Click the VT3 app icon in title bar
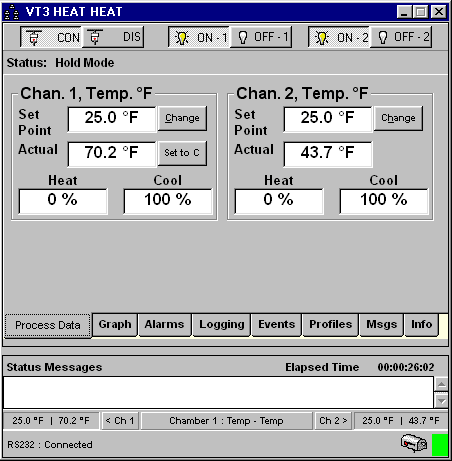Image resolution: width=452 pixels, height=461 pixels. click(12, 12)
